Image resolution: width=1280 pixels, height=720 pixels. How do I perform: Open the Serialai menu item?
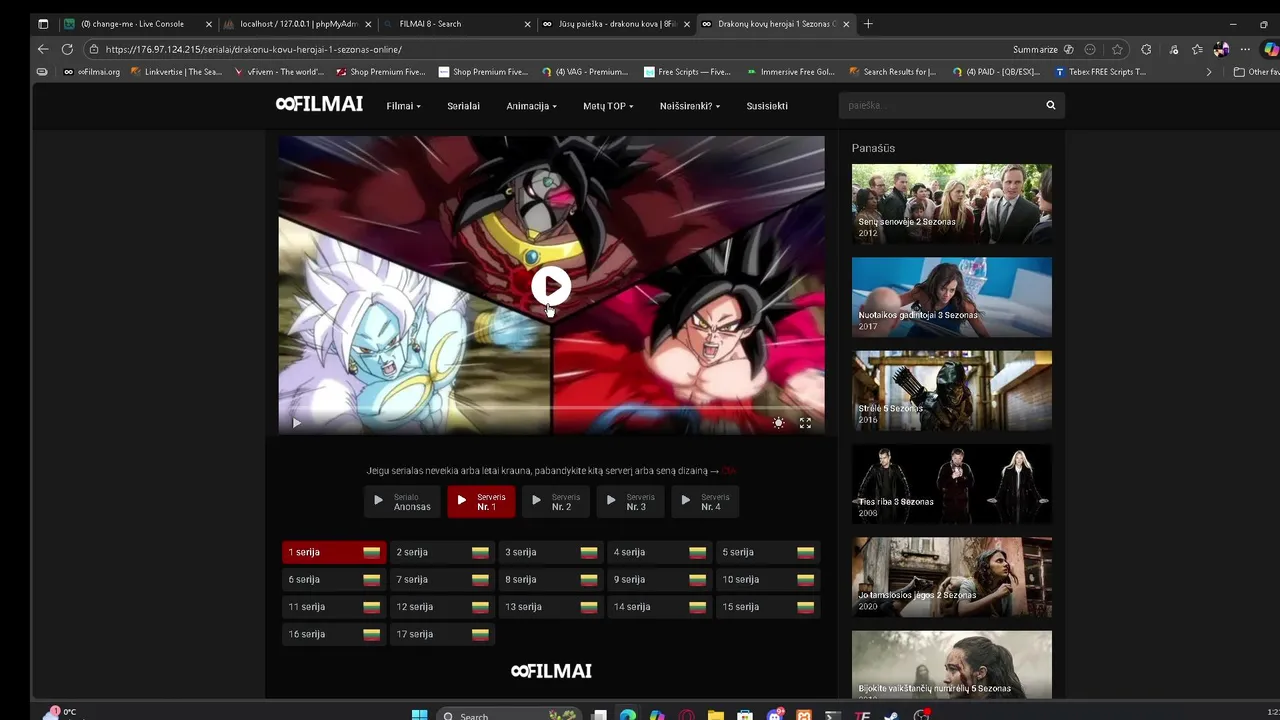tap(463, 106)
